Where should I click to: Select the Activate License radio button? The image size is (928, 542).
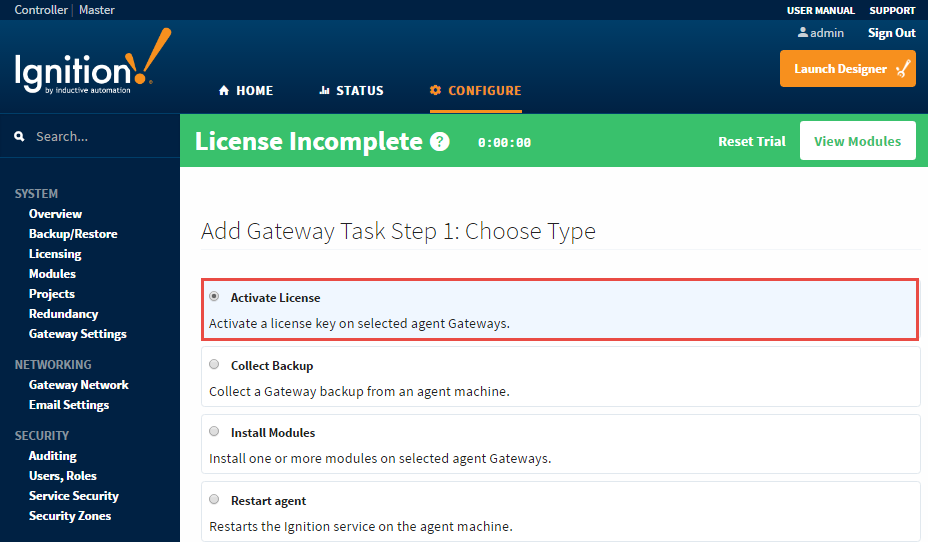[214, 297]
